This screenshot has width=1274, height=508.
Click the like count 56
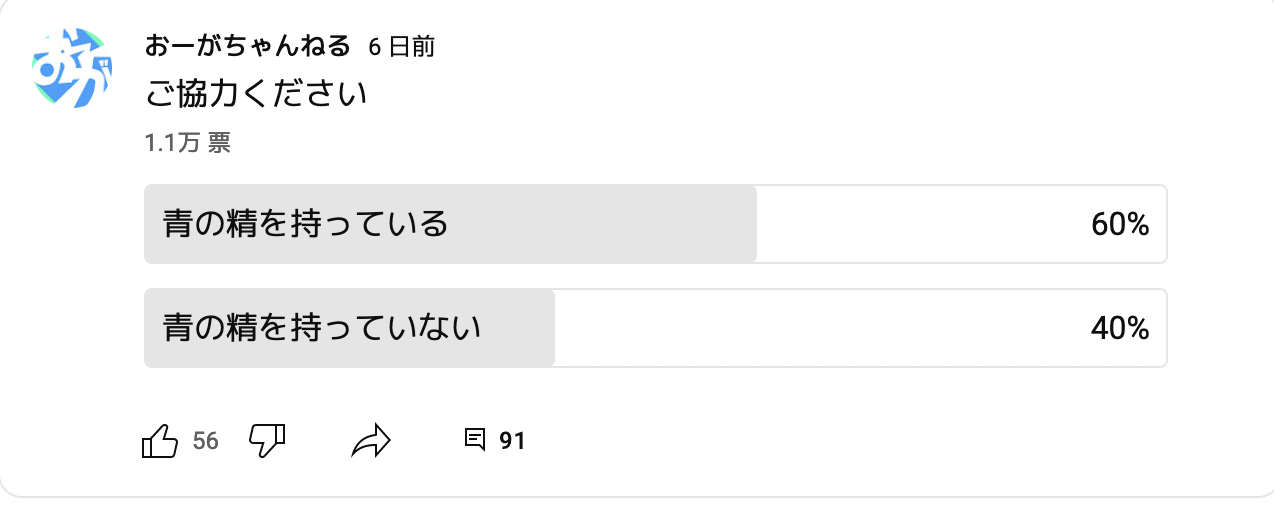(x=205, y=441)
